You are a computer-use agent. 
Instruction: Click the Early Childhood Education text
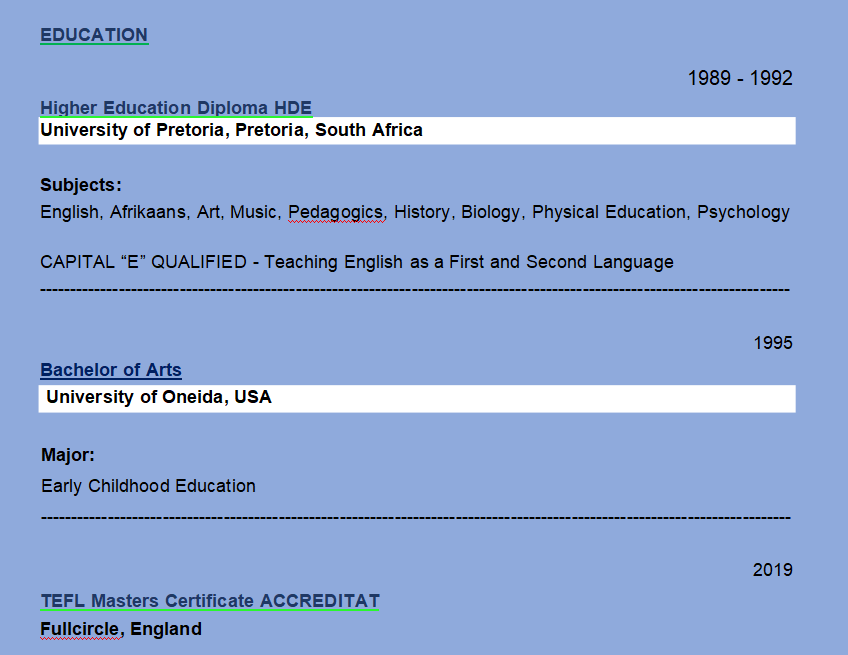click(148, 486)
